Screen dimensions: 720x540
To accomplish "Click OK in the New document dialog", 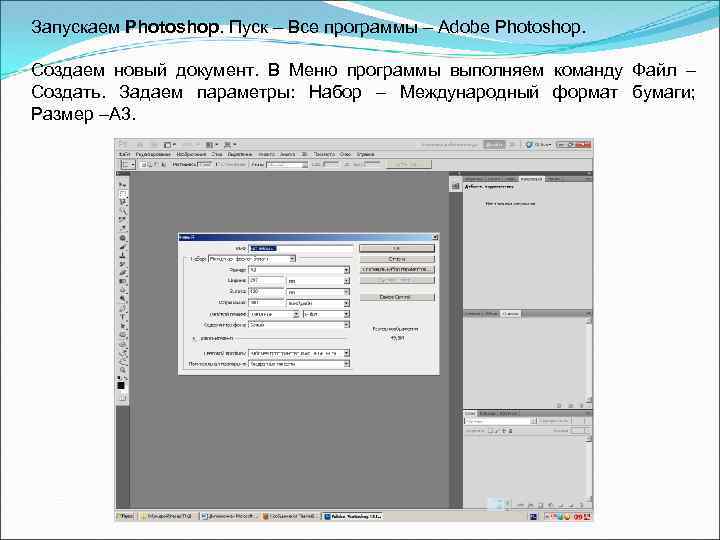I will 397,248.
